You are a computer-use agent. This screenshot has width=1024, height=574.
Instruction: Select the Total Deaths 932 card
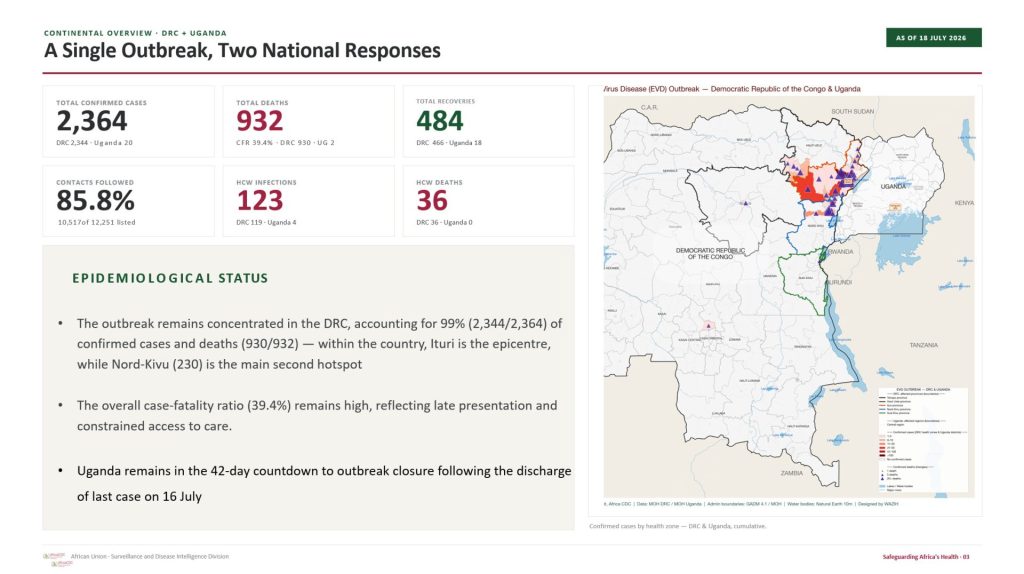click(x=308, y=121)
